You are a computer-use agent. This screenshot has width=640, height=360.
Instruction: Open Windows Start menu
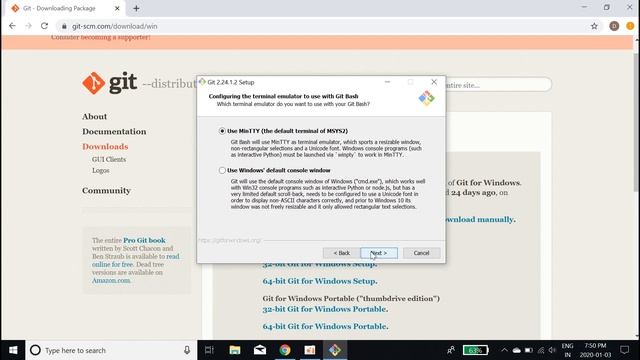tap(13, 350)
